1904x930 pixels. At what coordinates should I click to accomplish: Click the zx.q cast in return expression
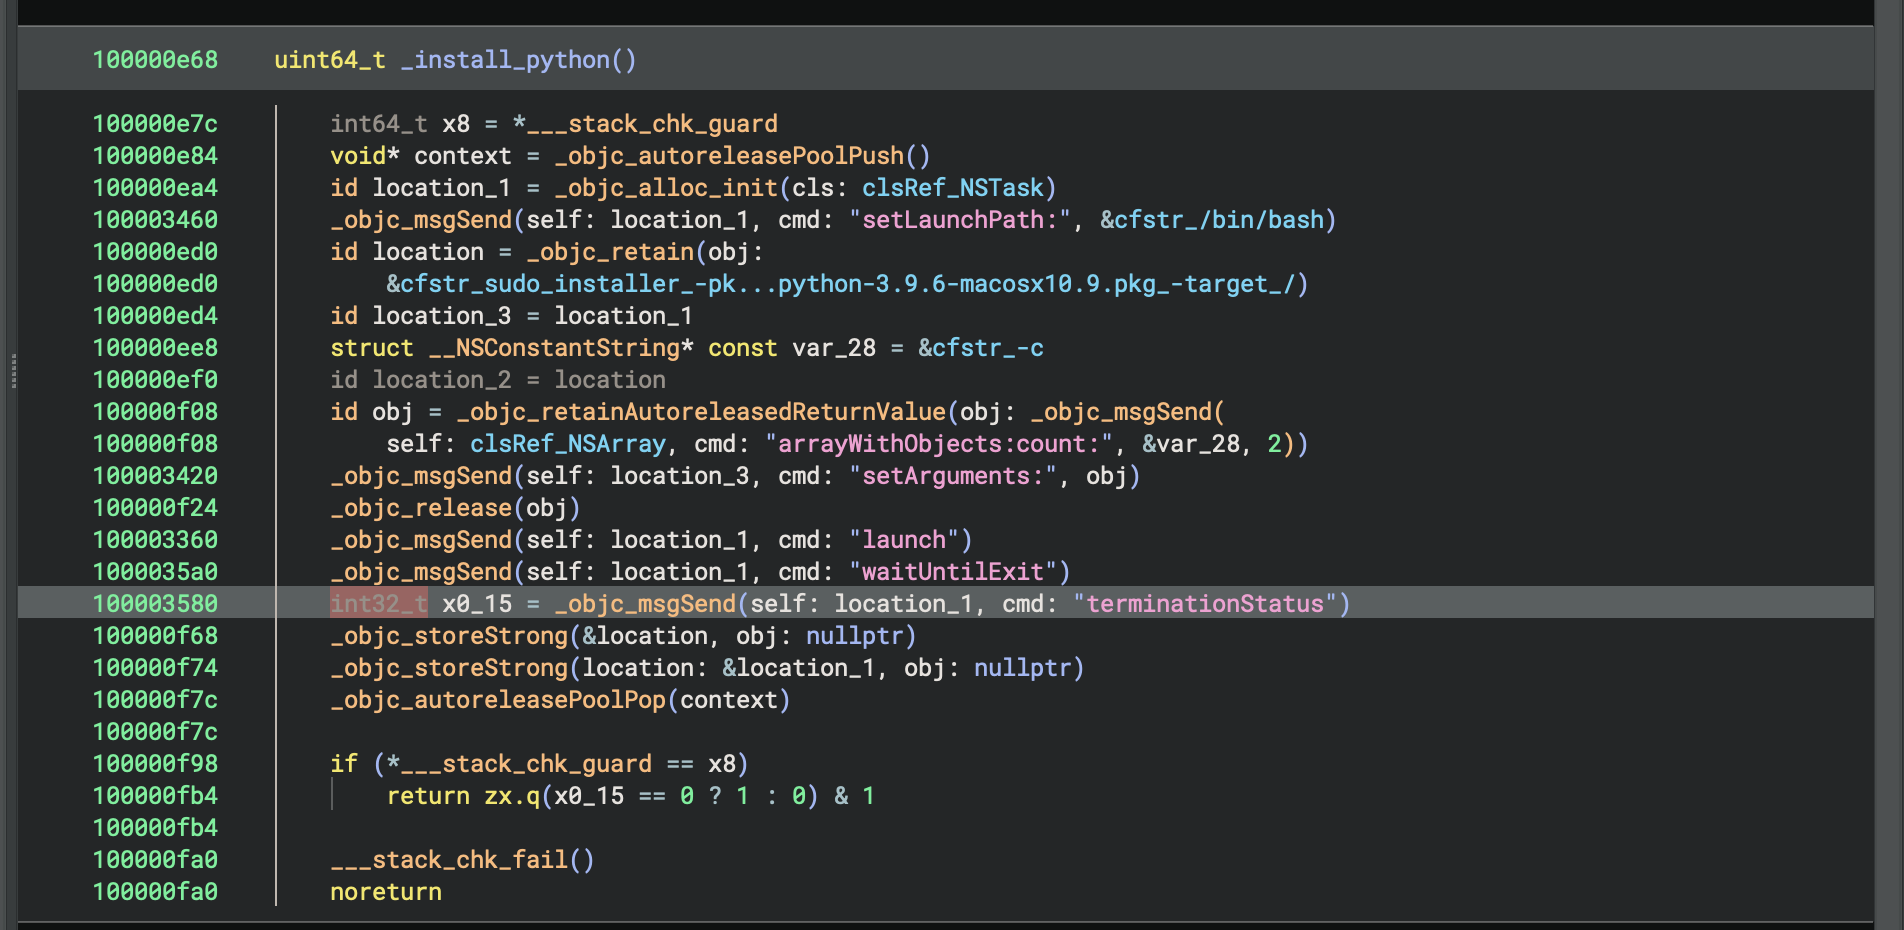(512, 796)
